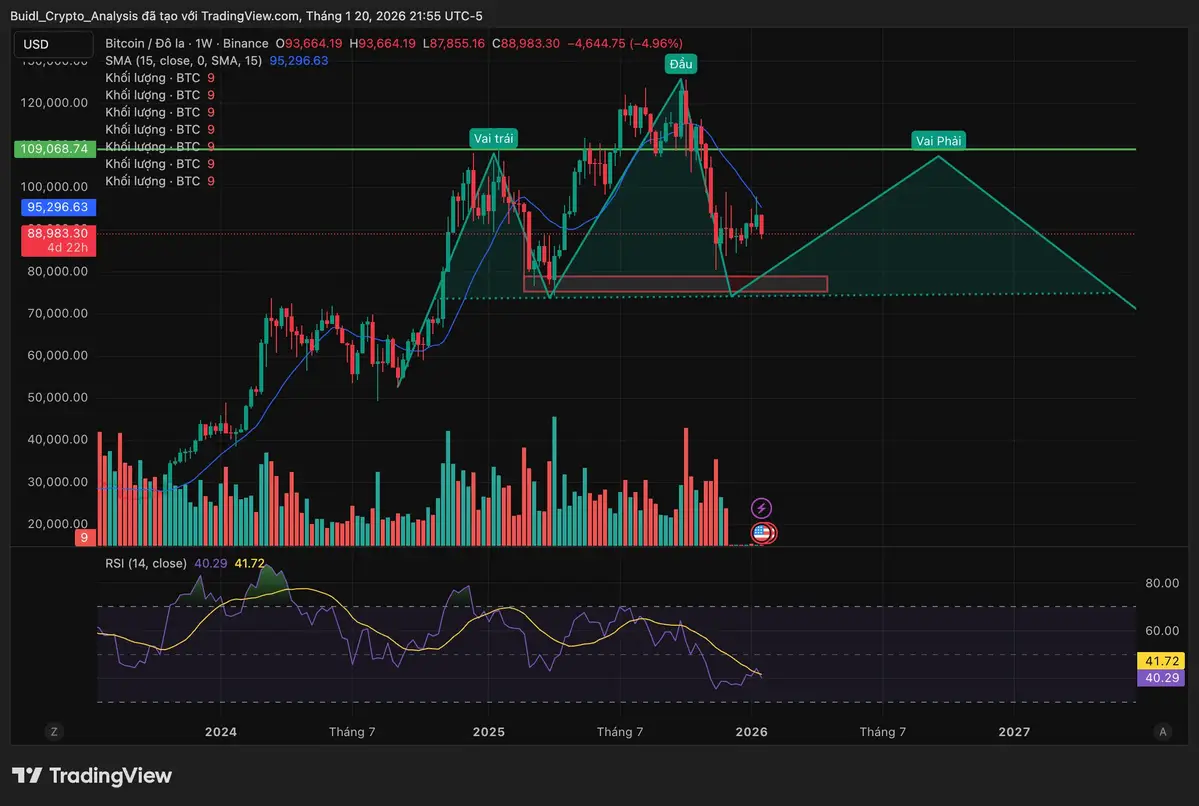Click the A auto-scale control at bottom right

click(x=1165, y=731)
